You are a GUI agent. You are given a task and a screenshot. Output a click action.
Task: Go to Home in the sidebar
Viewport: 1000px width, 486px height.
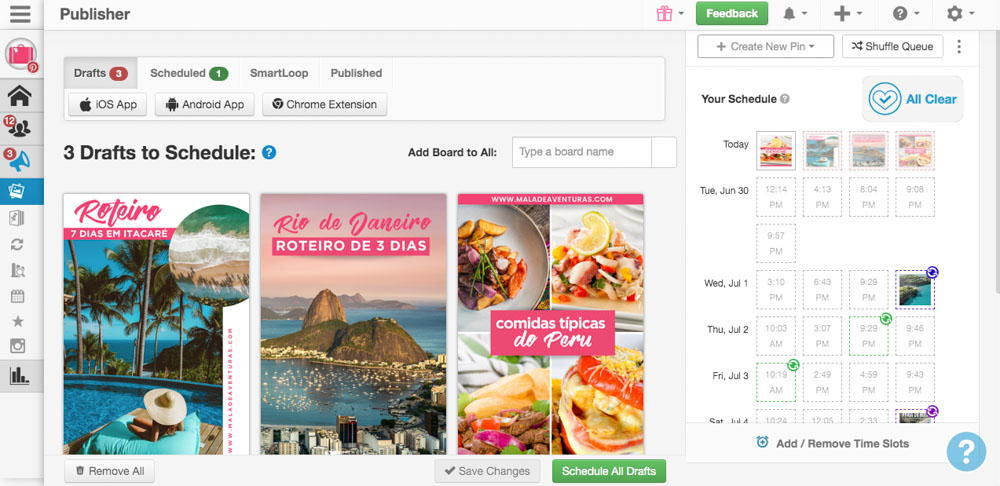coord(20,95)
